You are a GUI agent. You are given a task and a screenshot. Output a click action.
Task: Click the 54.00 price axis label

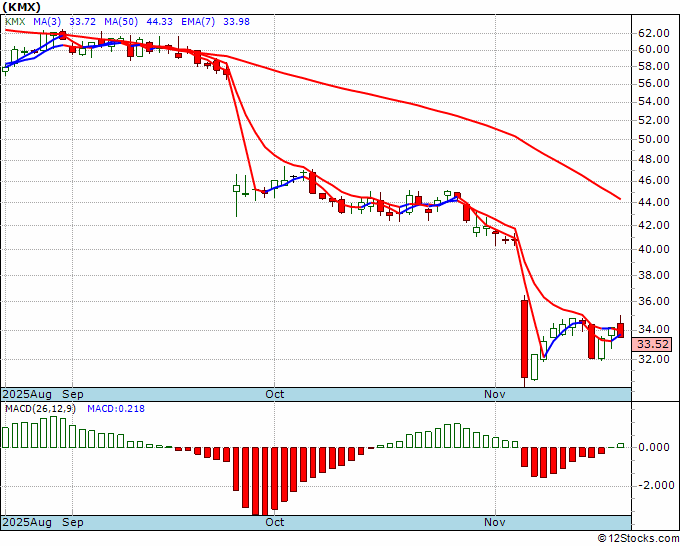click(654, 101)
